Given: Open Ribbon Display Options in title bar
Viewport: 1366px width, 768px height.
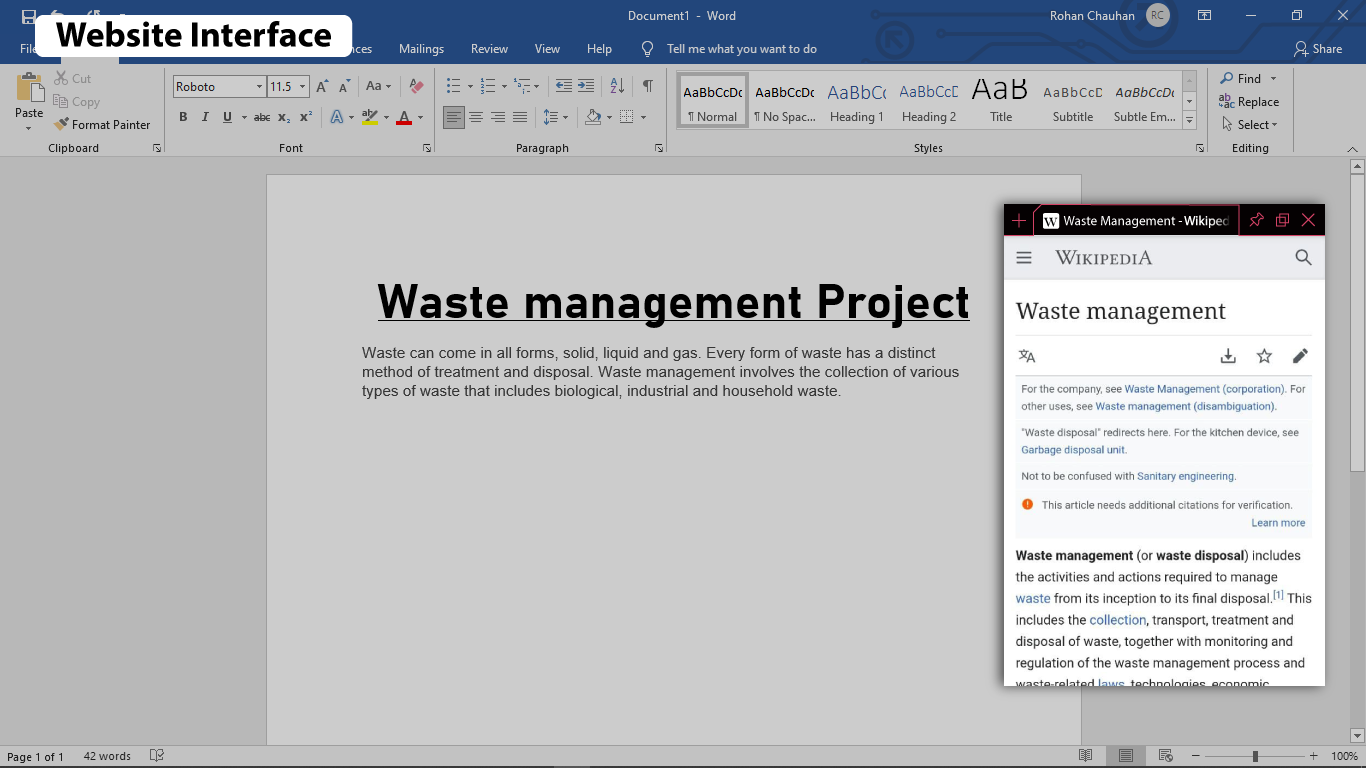Looking at the screenshot, I should point(1205,15).
